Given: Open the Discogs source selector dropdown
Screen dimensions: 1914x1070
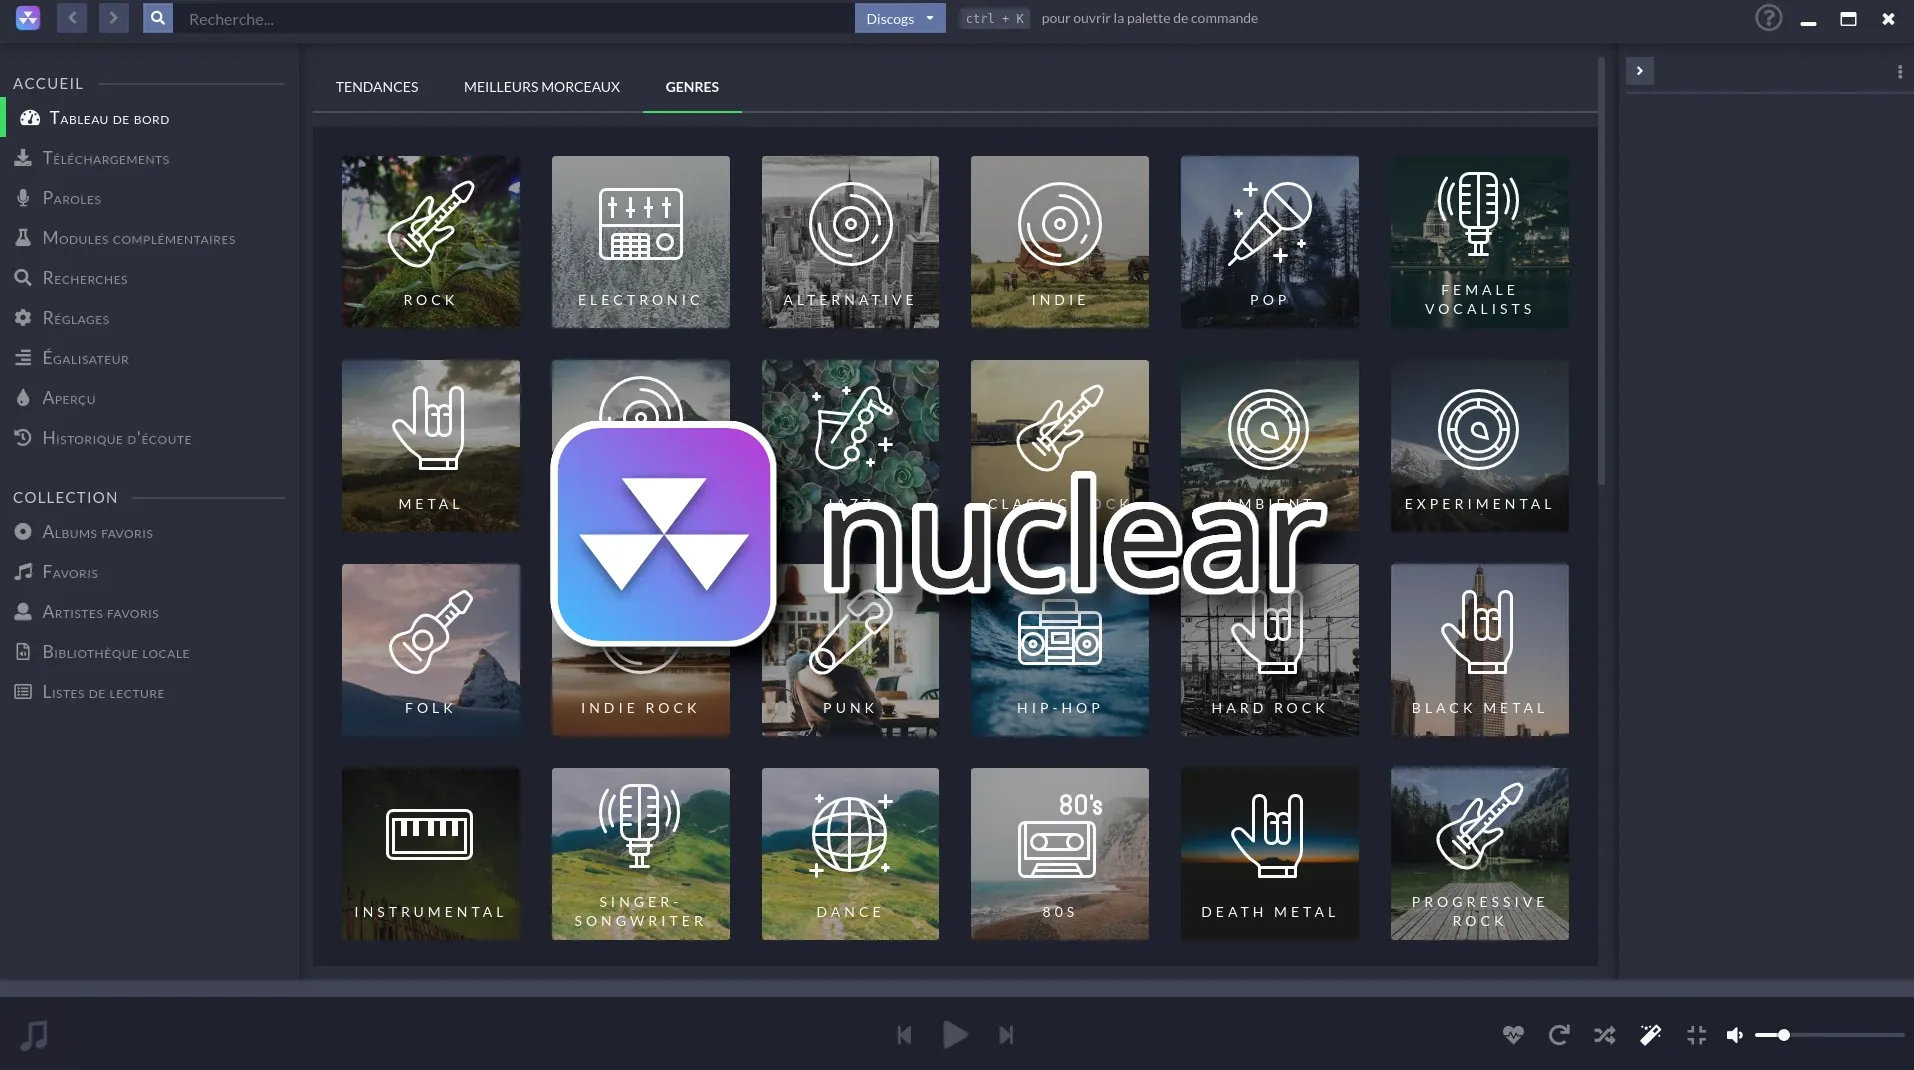Looking at the screenshot, I should [x=898, y=18].
